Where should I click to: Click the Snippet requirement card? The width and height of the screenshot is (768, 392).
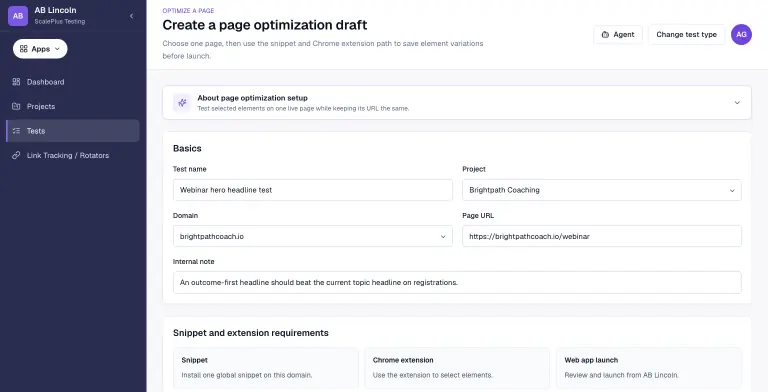tap(266, 368)
